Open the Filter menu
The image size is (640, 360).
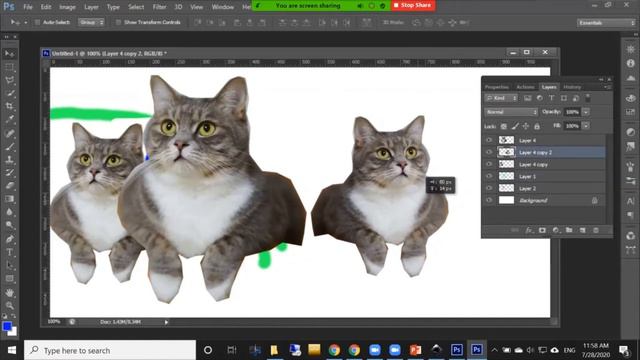point(159,7)
